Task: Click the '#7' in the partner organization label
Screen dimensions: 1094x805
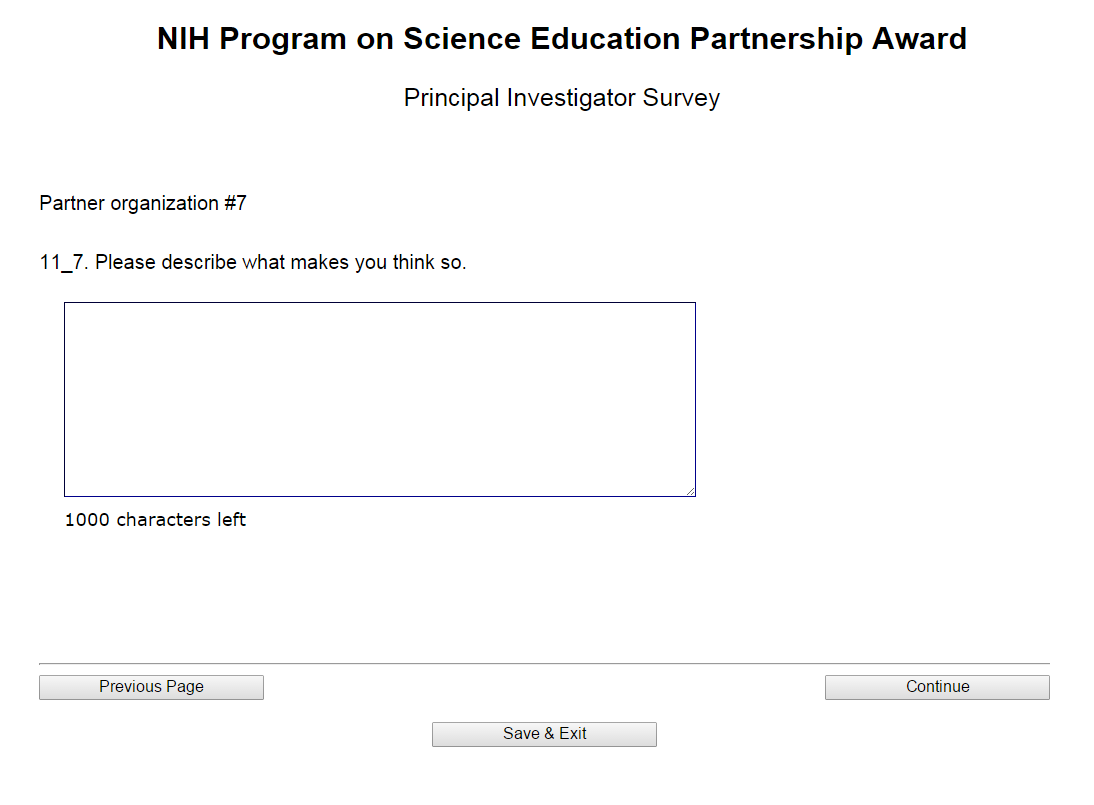Action: pos(235,204)
